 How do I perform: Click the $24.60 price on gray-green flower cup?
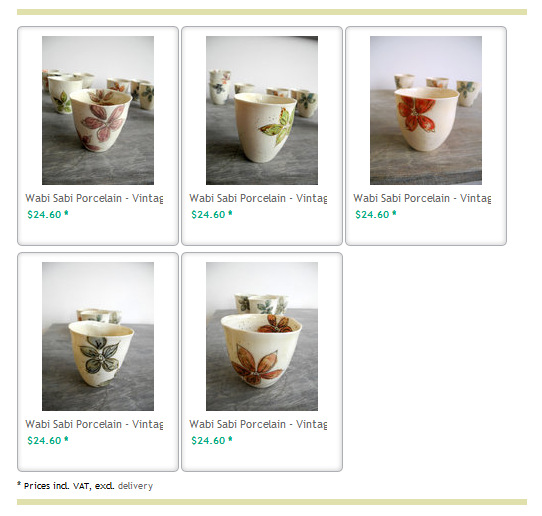(44, 441)
